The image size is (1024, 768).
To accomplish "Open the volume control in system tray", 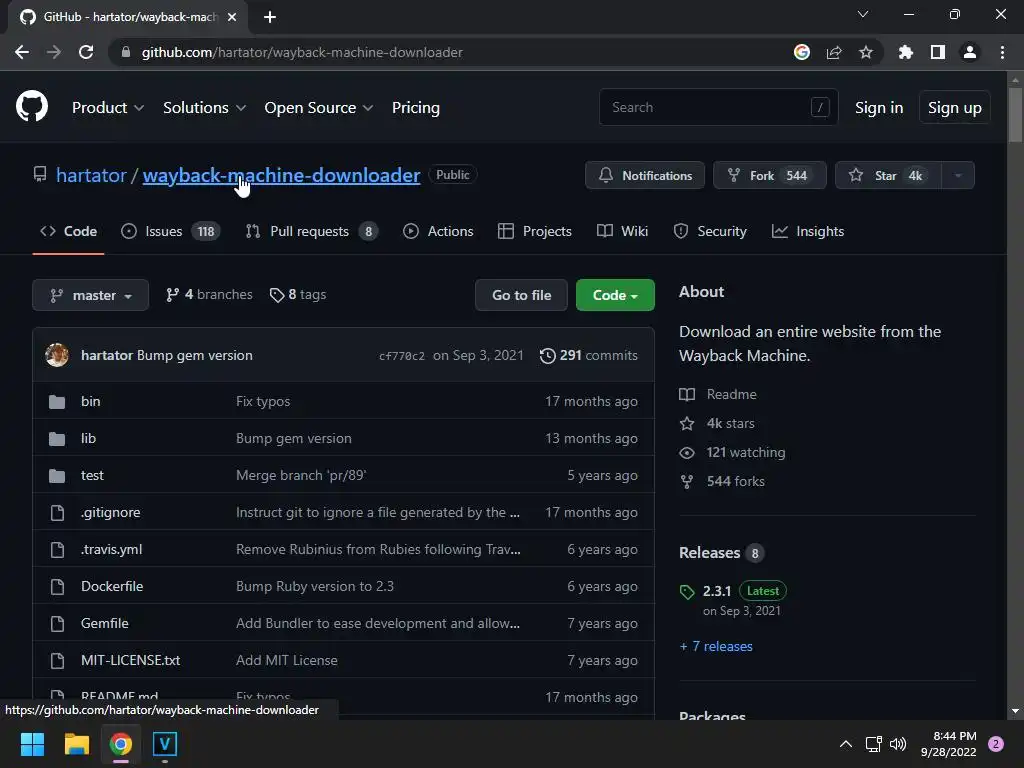I will coord(899,744).
